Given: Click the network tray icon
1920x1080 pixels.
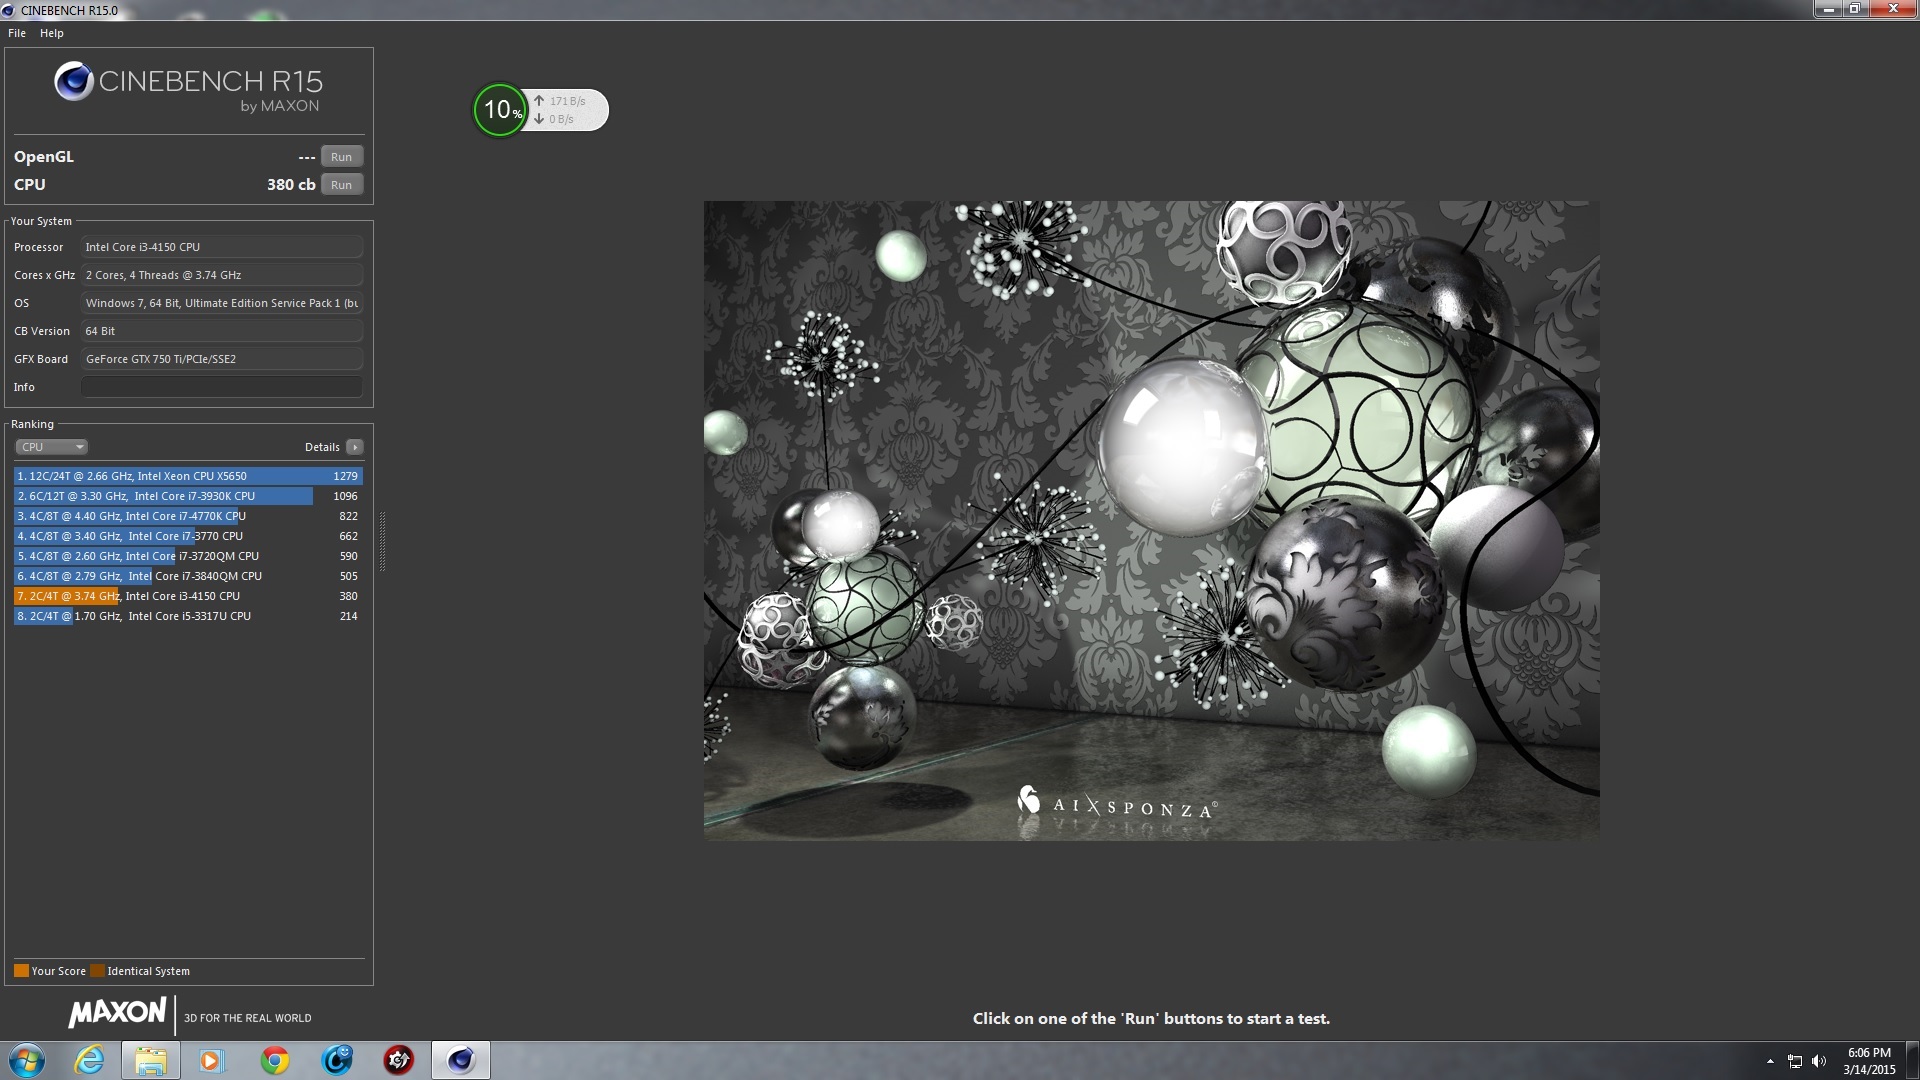Looking at the screenshot, I should pos(1795,1061).
